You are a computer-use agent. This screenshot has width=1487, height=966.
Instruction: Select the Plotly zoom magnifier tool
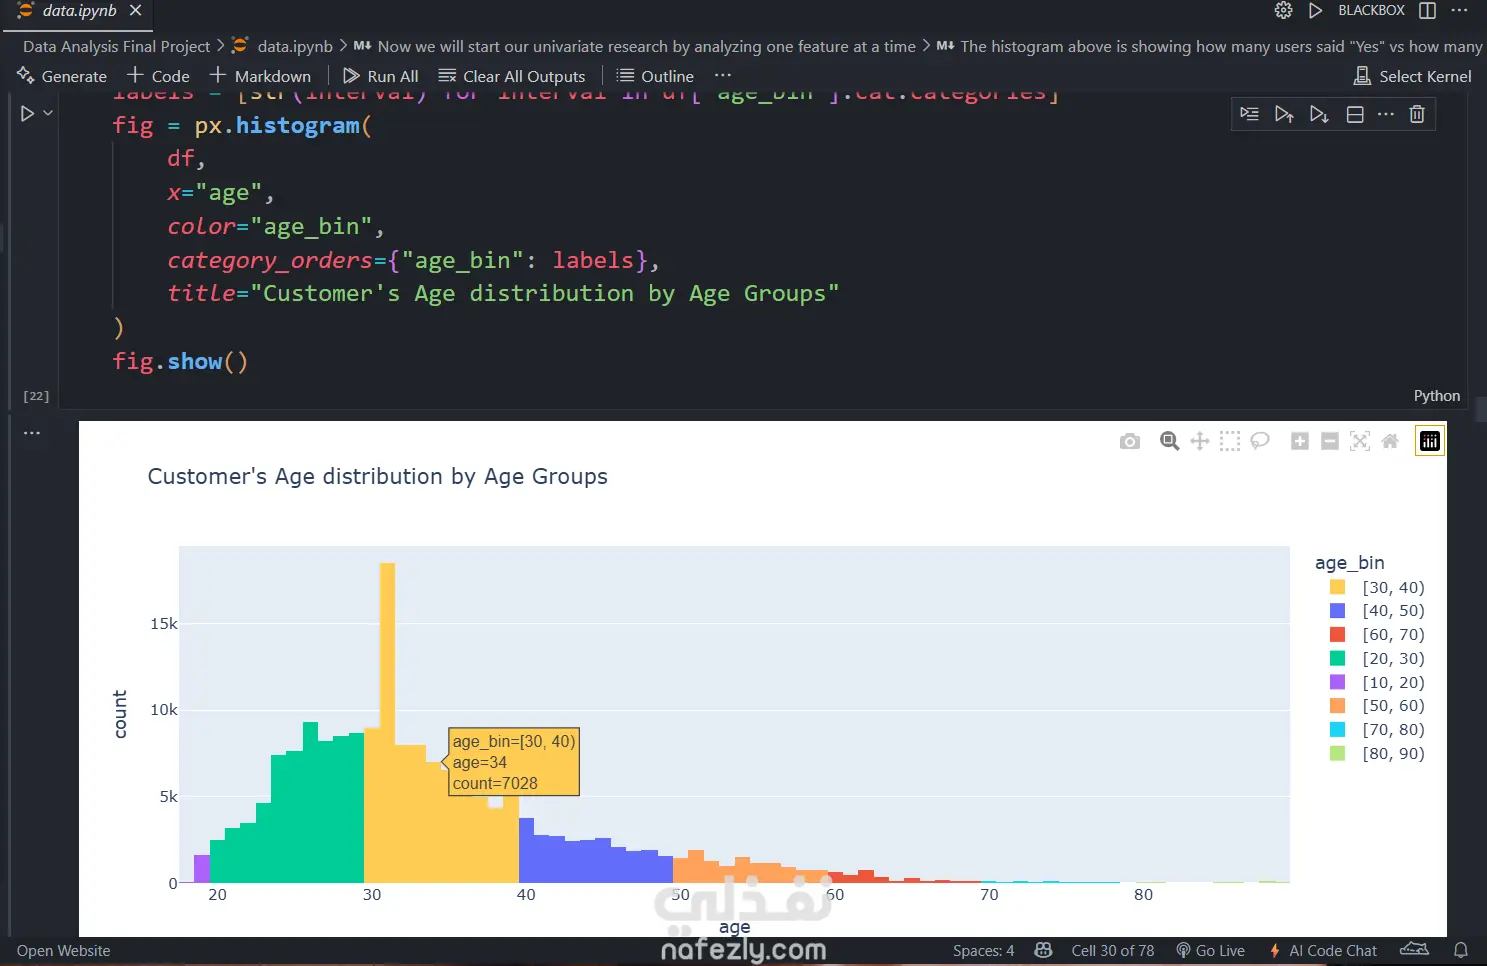(x=1169, y=441)
